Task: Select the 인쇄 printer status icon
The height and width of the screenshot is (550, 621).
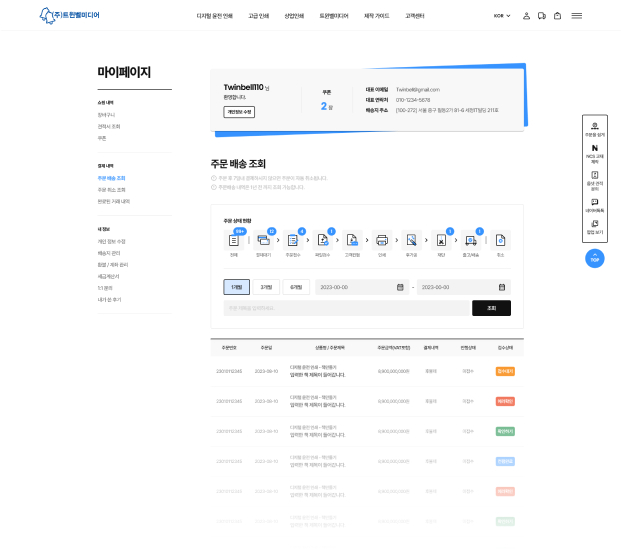Action: pos(381,240)
